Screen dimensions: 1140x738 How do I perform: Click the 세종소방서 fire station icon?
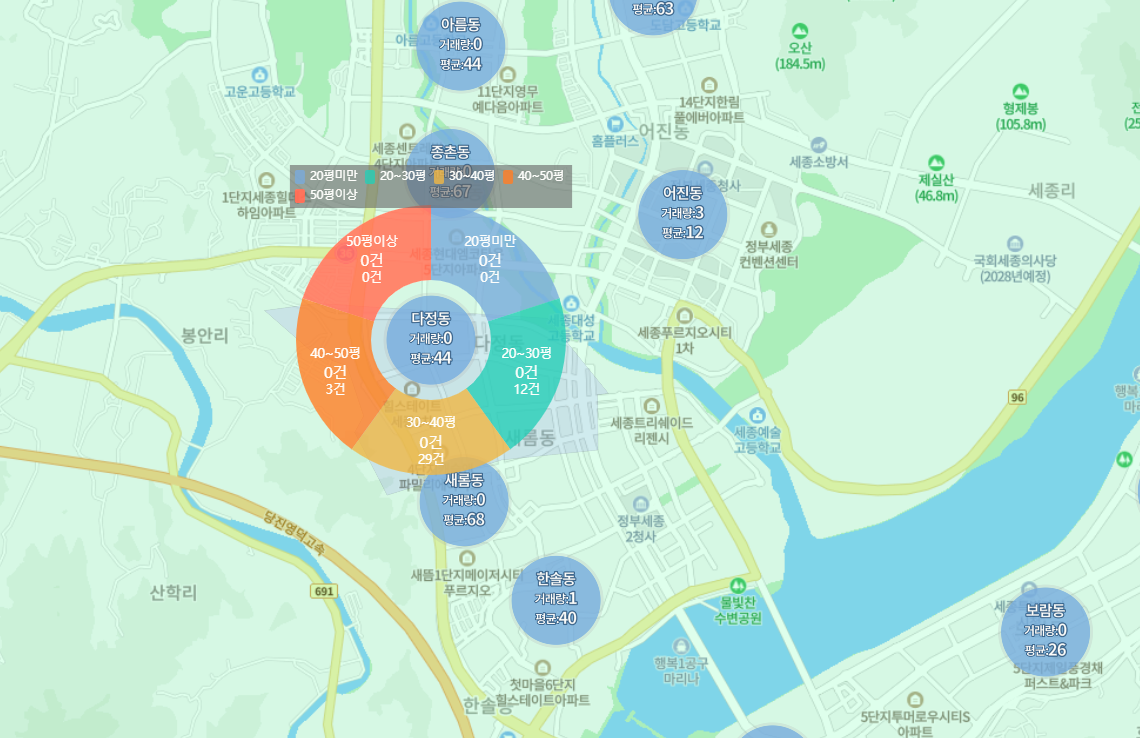click(x=819, y=145)
